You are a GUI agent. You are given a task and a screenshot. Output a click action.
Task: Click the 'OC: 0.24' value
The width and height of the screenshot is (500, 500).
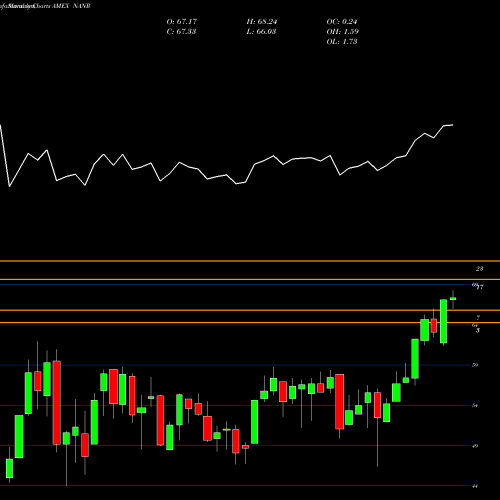(342, 22)
